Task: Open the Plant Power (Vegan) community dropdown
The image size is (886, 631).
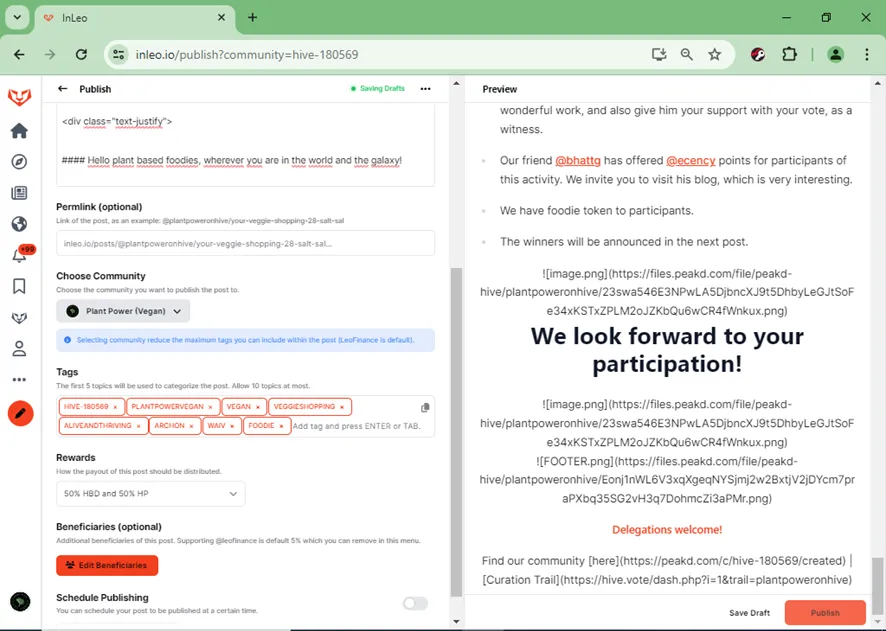Action: click(123, 311)
